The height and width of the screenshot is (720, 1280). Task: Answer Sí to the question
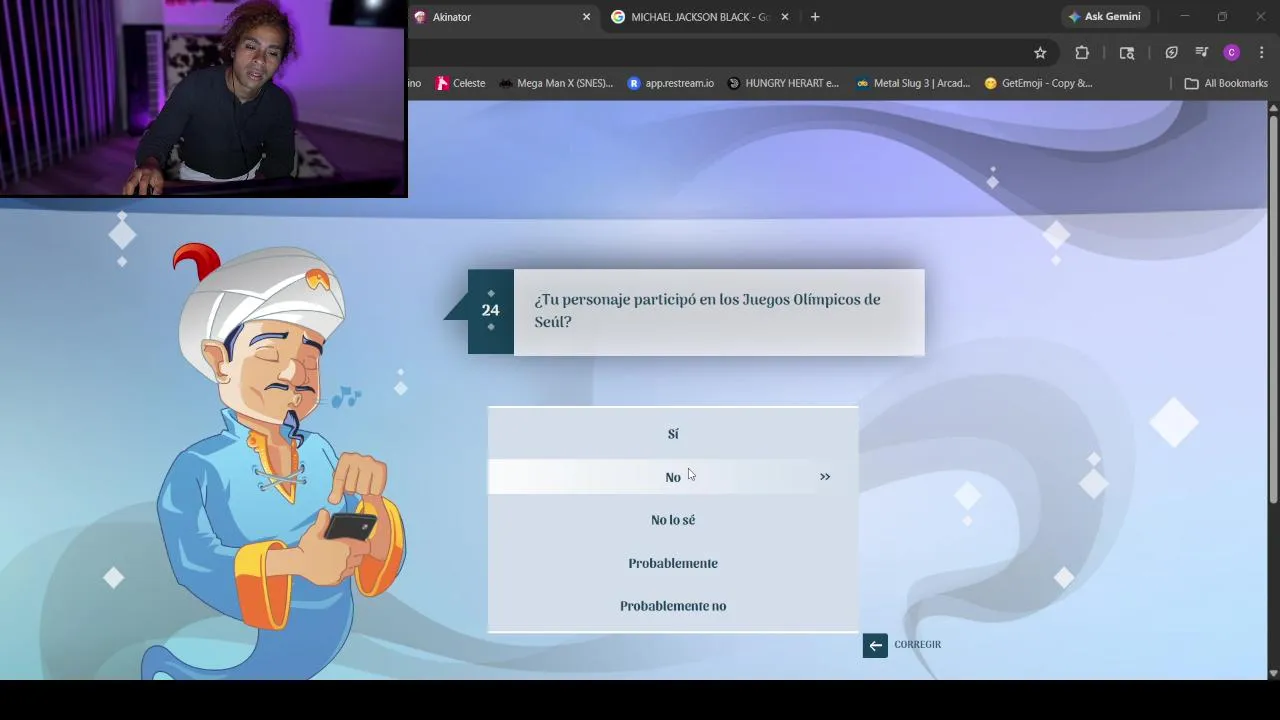[673, 434]
